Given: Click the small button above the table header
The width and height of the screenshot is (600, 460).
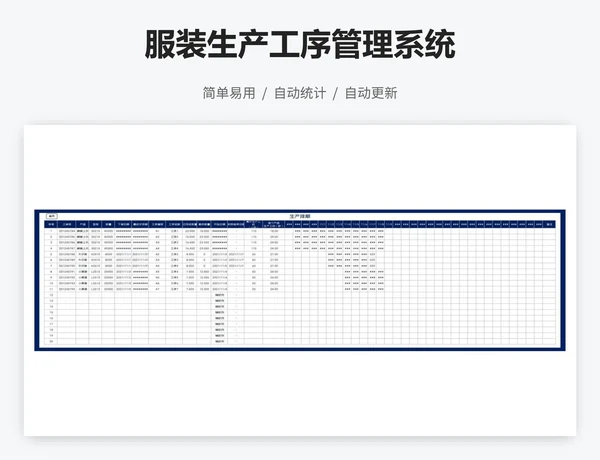Looking at the screenshot, I should point(52,216).
